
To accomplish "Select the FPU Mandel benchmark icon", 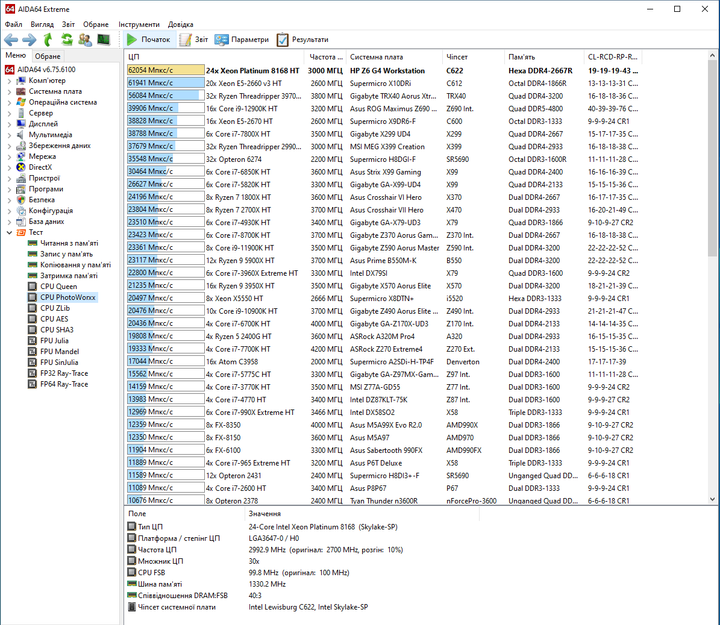I will point(32,352).
